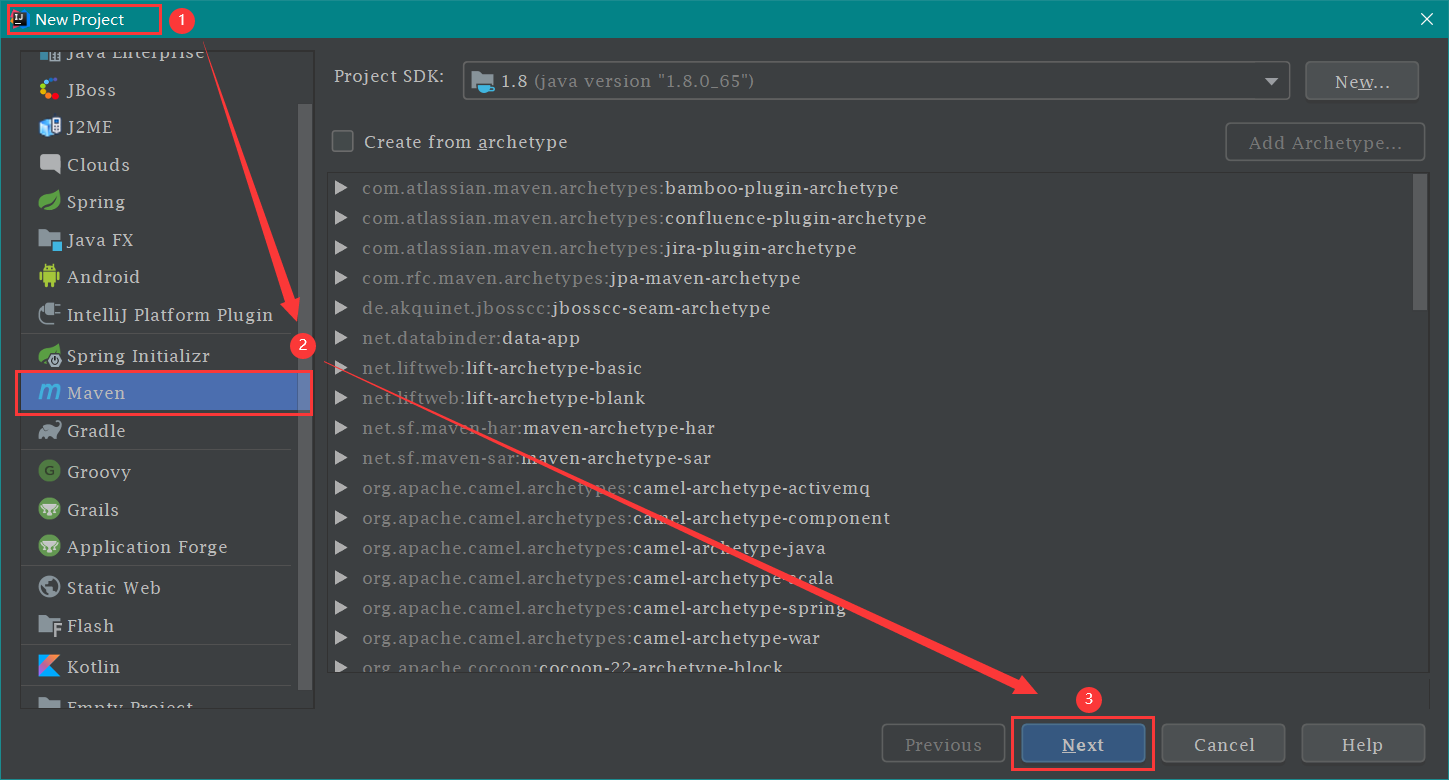
Task: Click the JBoss icon in project list
Action: pos(49,90)
